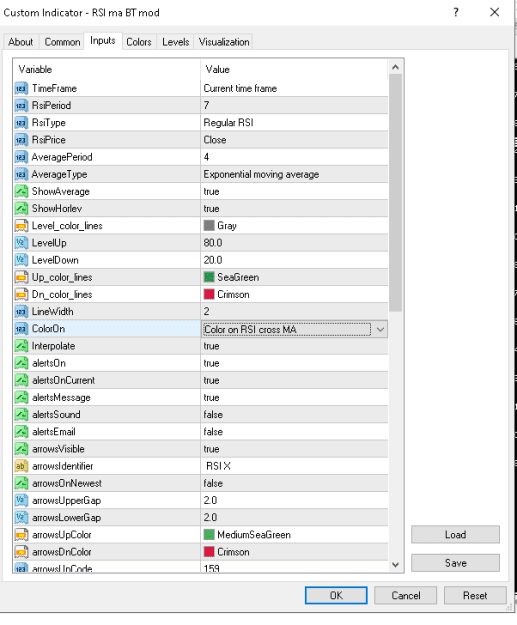The height and width of the screenshot is (625, 517).
Task: Open the ColorOn dropdown arrow
Action: pos(380,329)
